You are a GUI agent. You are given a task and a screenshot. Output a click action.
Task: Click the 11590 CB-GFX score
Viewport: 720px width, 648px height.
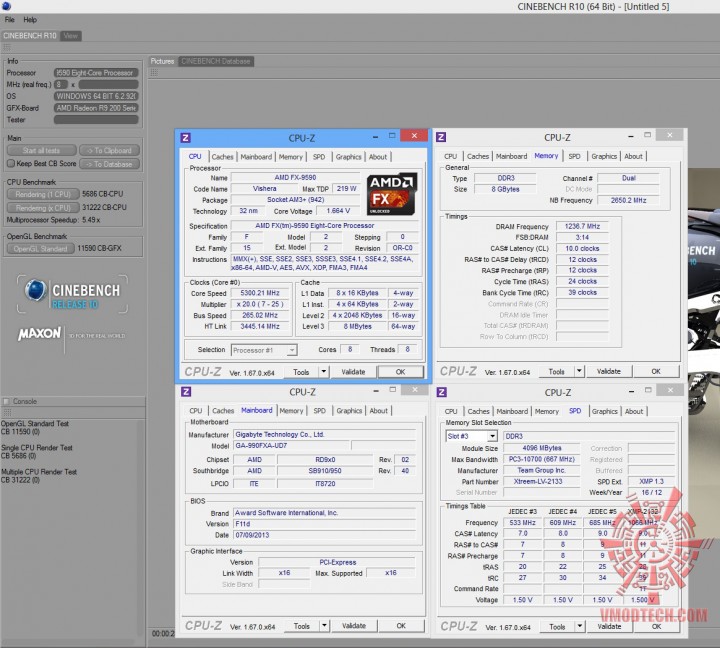[x=99, y=248]
